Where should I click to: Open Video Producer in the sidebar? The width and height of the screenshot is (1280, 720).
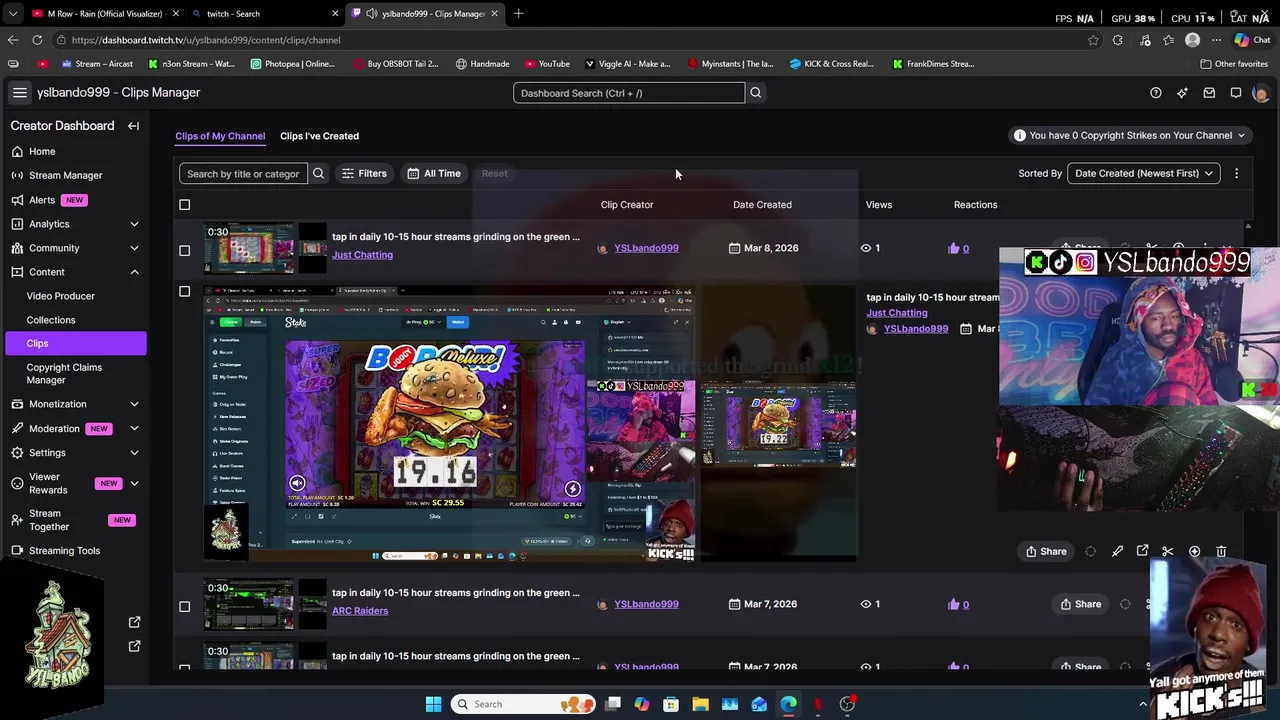(x=60, y=296)
